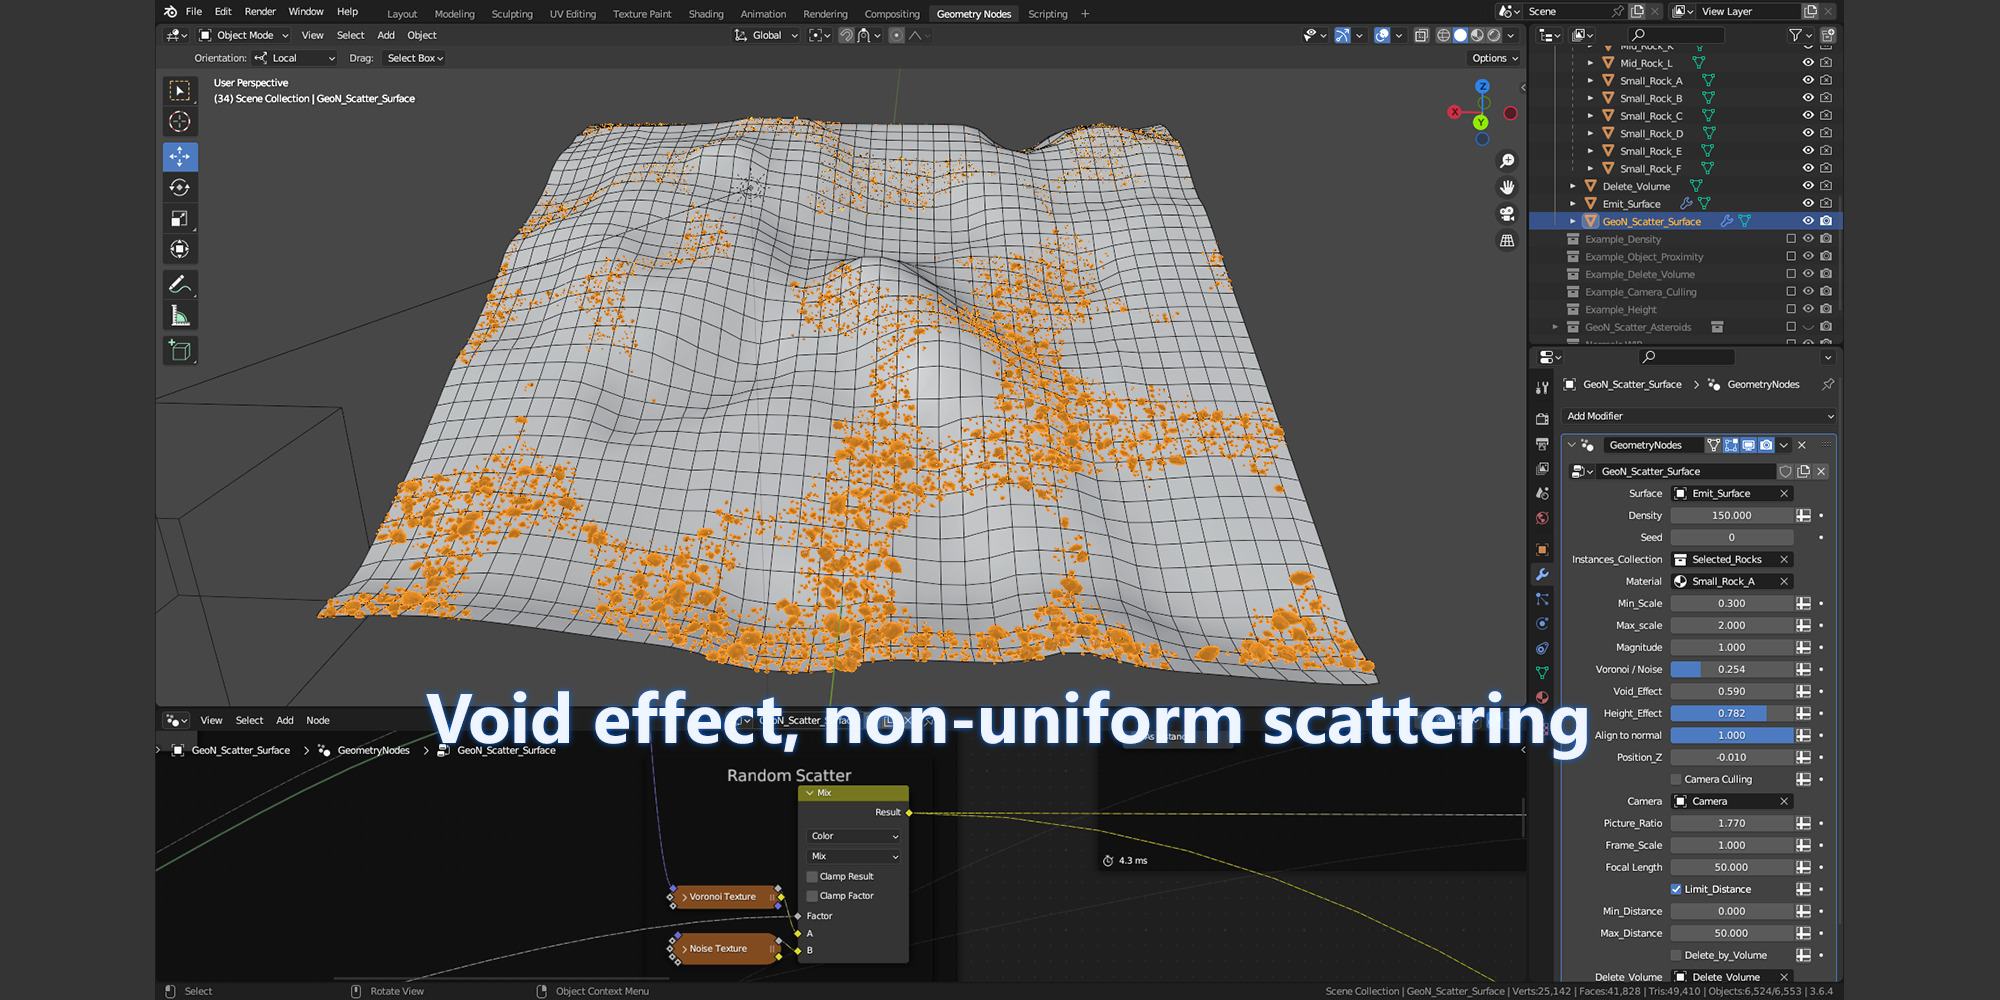Image resolution: width=2000 pixels, height=1000 pixels.
Task: Open the File menu
Action: pyautogui.click(x=194, y=12)
